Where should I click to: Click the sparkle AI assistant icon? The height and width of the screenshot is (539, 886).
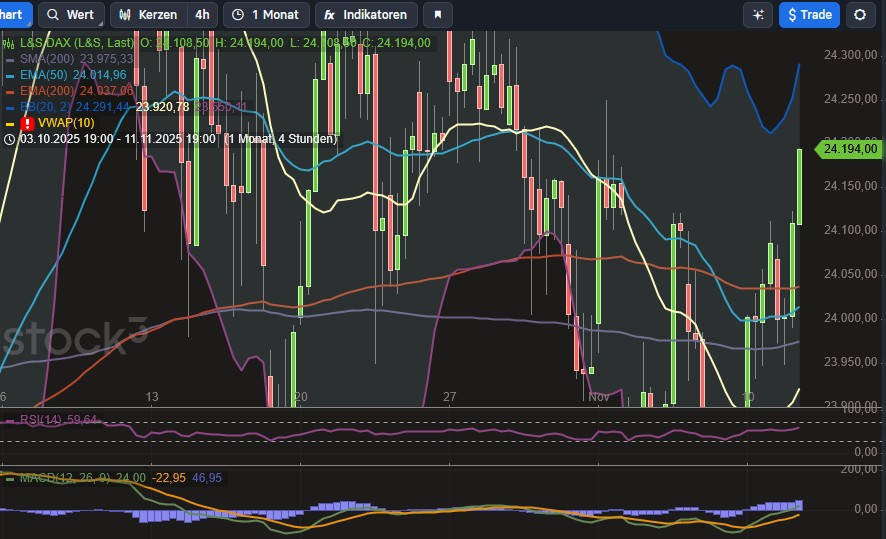point(757,15)
